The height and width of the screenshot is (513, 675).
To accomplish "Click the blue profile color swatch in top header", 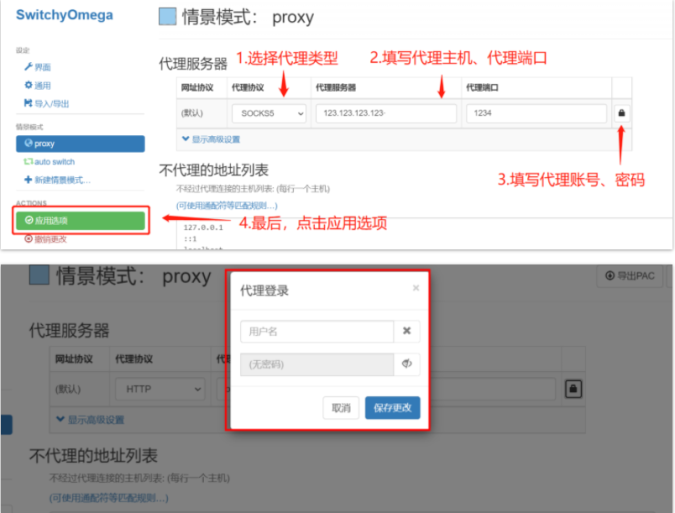I will 167,16.
